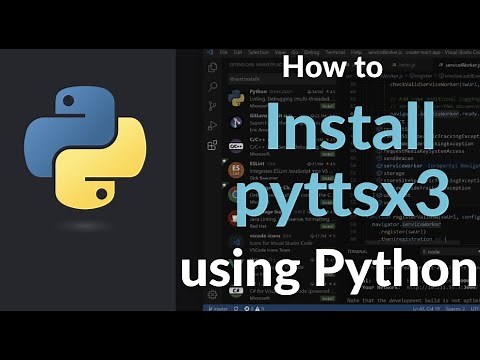This screenshot has height=360, width=480.
Task: Open the Extensions view icon
Action: [x=212, y=145]
